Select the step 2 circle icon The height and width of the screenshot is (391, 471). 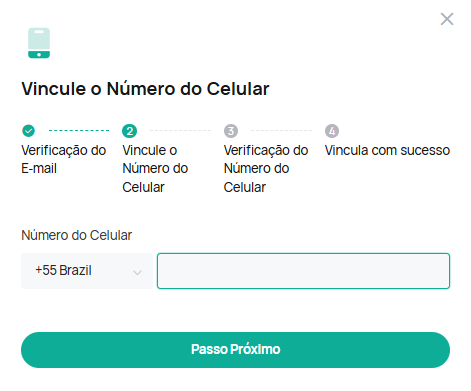[x=130, y=131]
